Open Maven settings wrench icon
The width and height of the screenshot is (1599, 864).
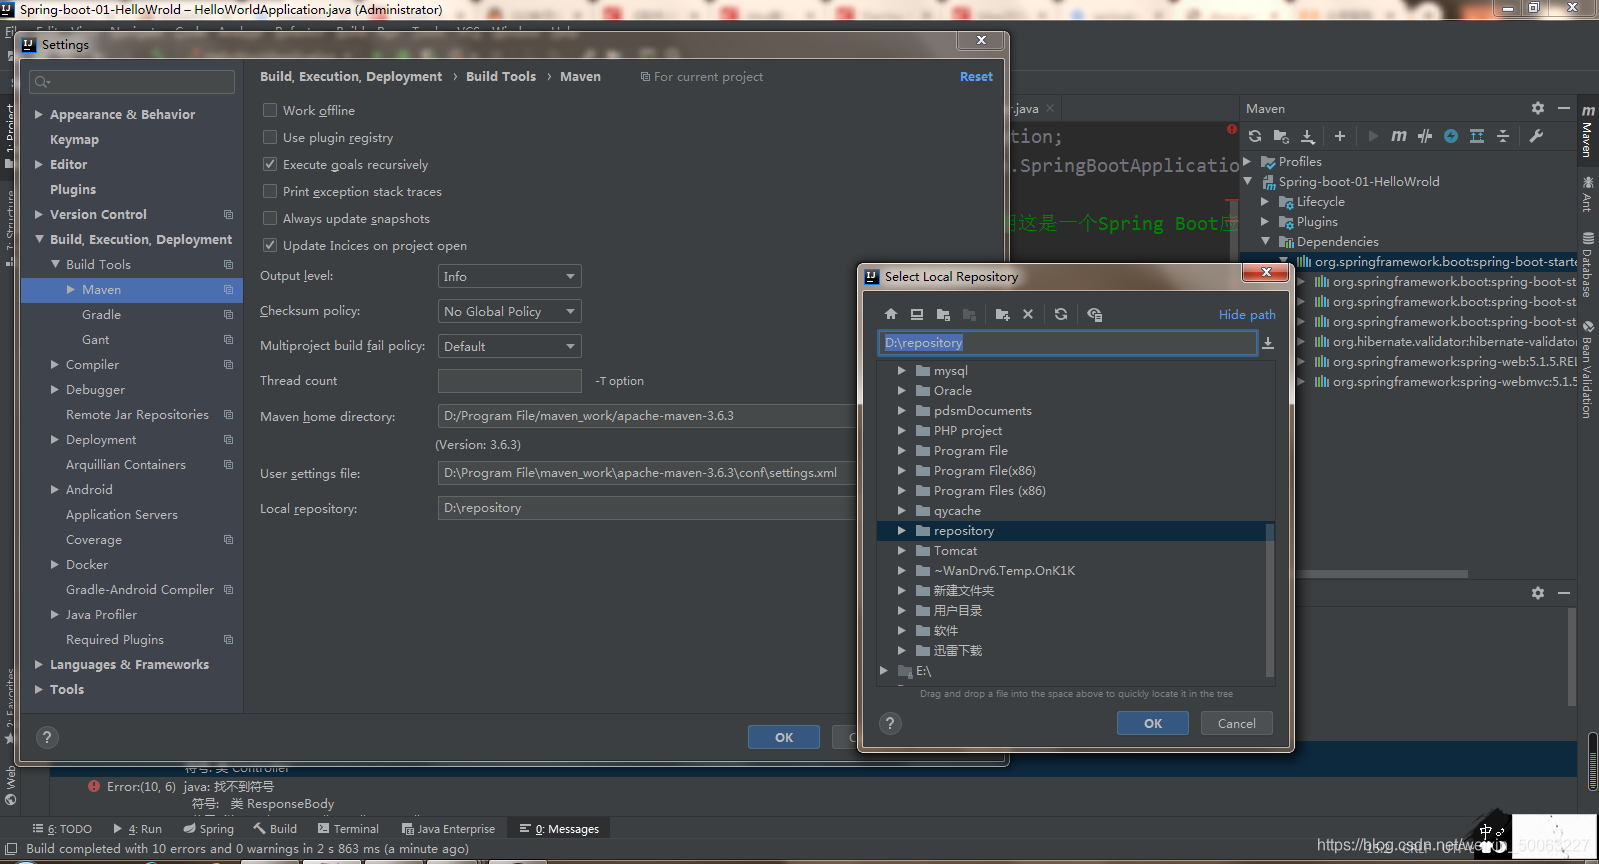tap(1537, 136)
